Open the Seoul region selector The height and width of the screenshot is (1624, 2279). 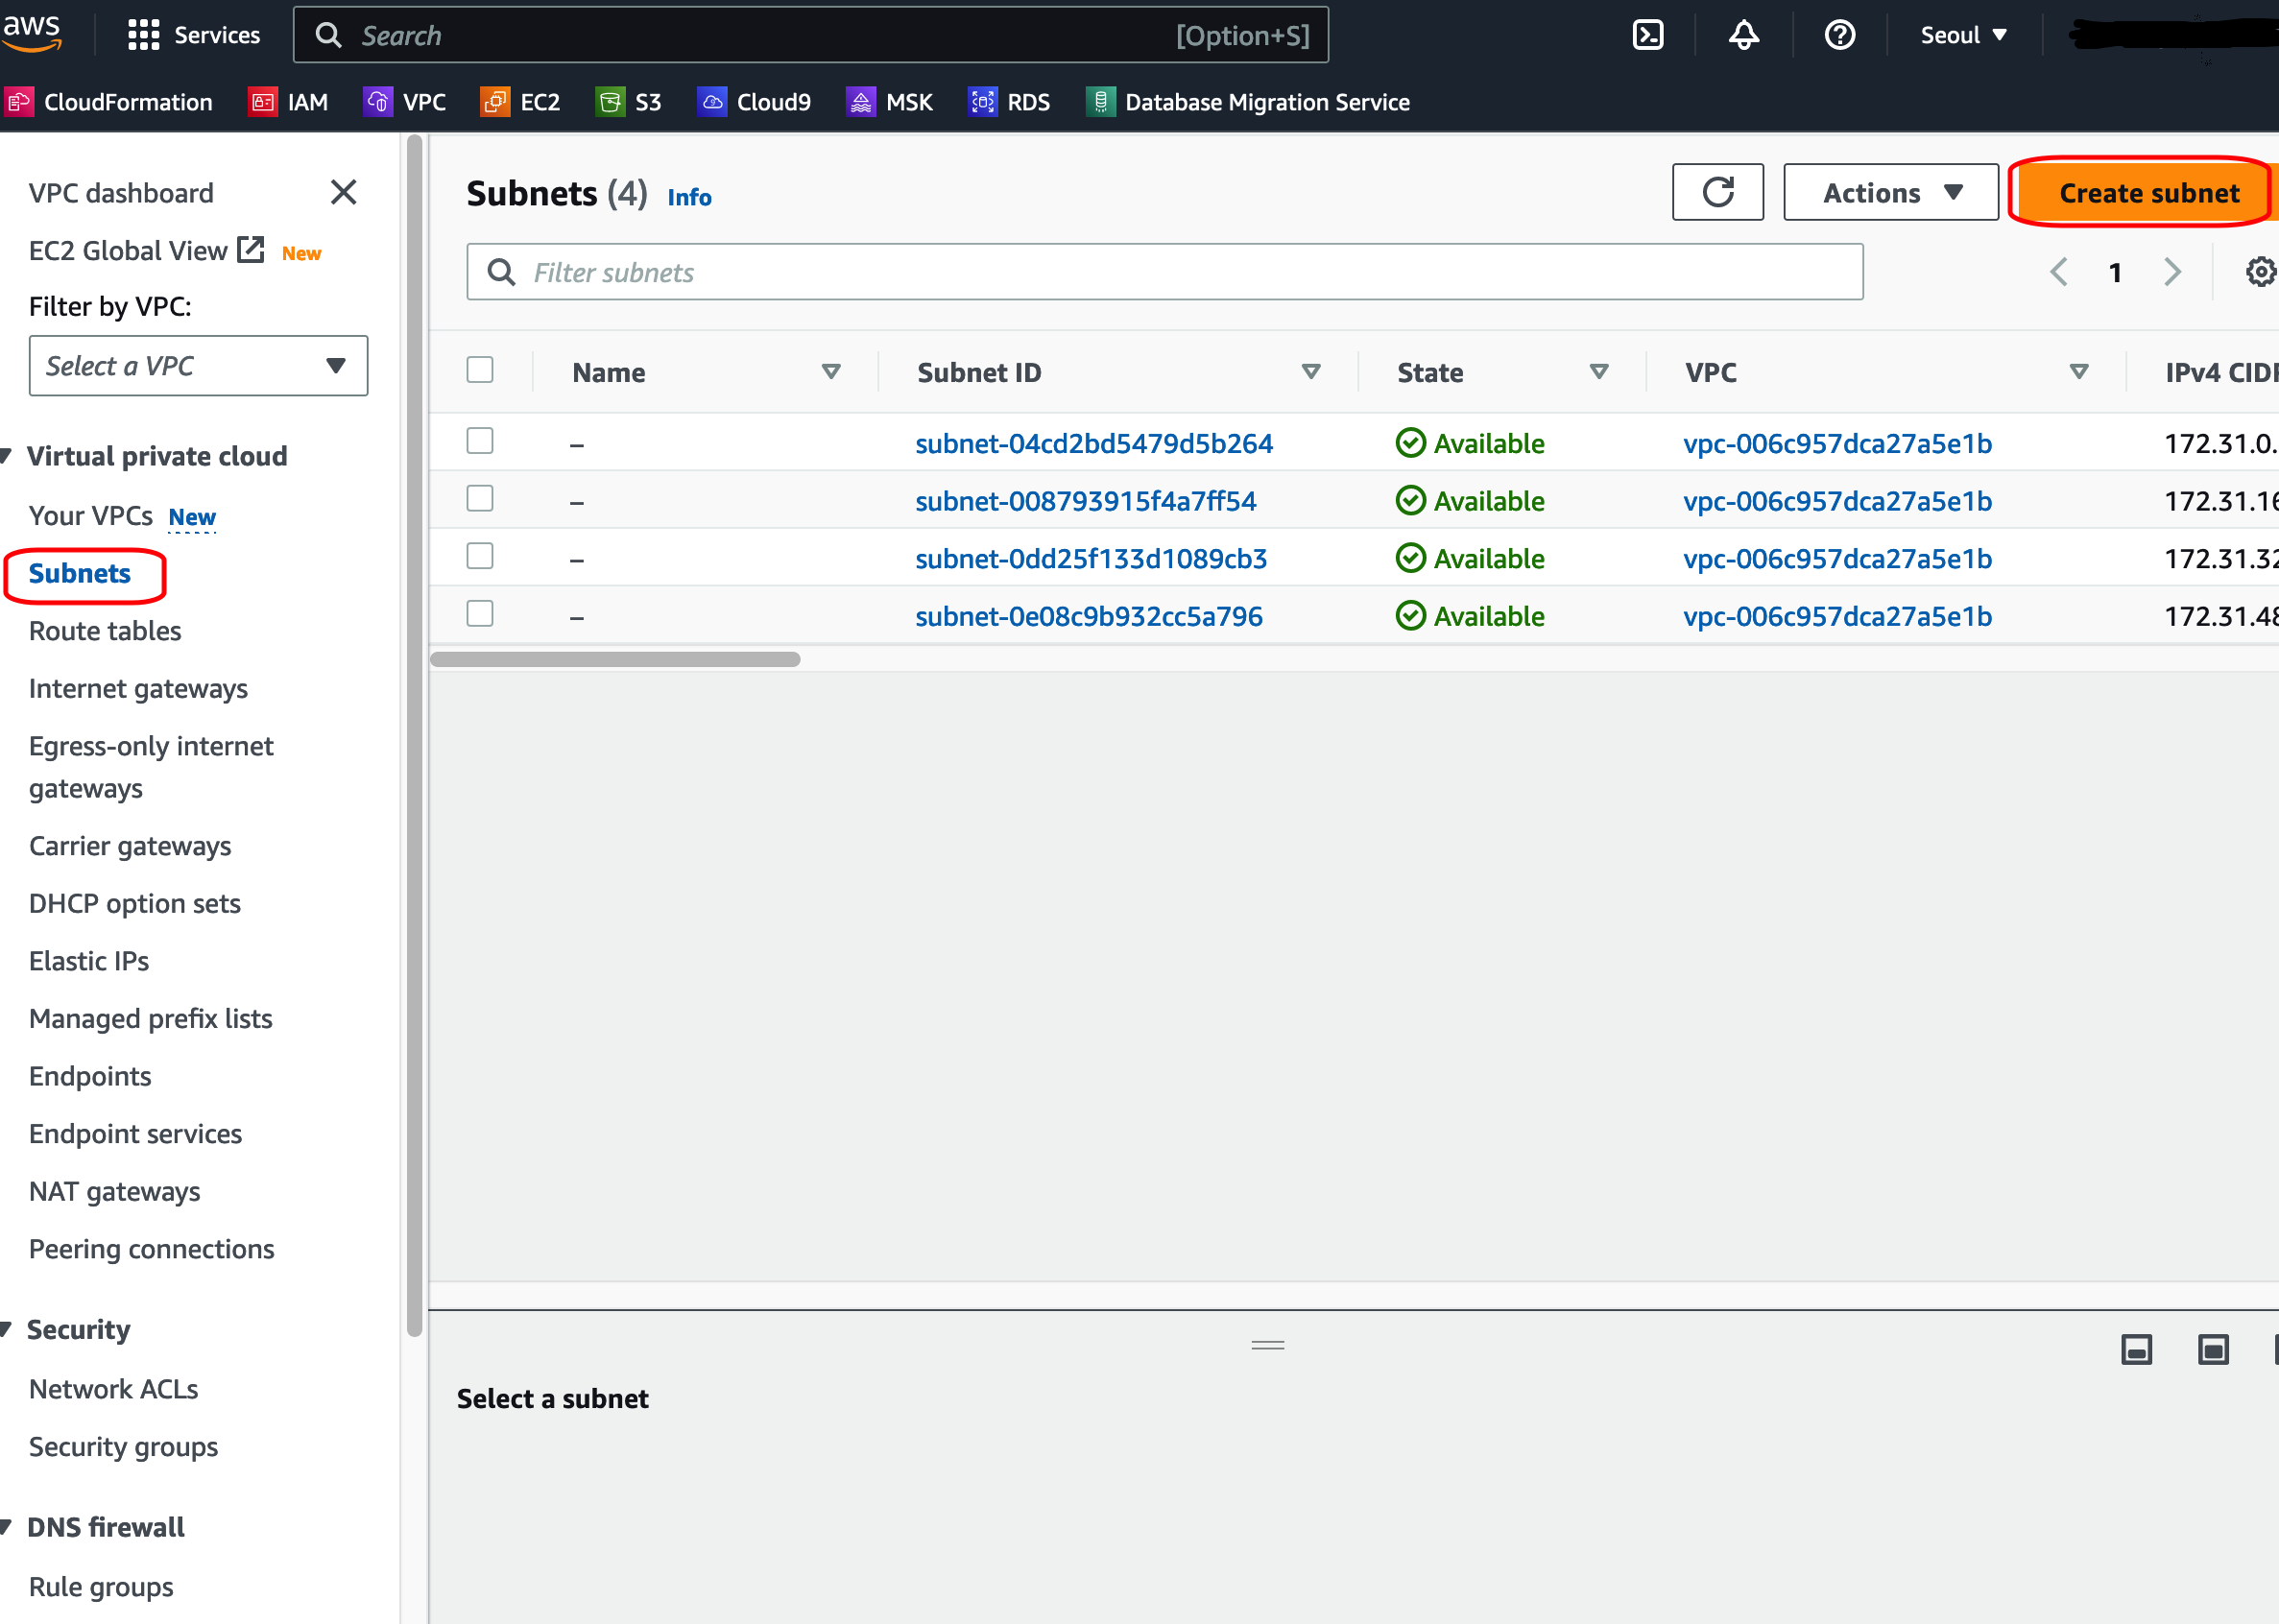point(1962,35)
